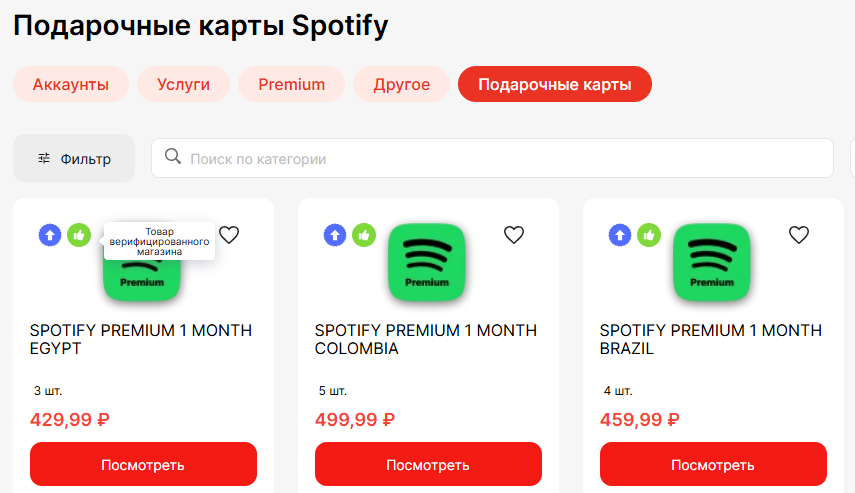
Task: Toggle the heart on the Colombia card
Action: 514,235
